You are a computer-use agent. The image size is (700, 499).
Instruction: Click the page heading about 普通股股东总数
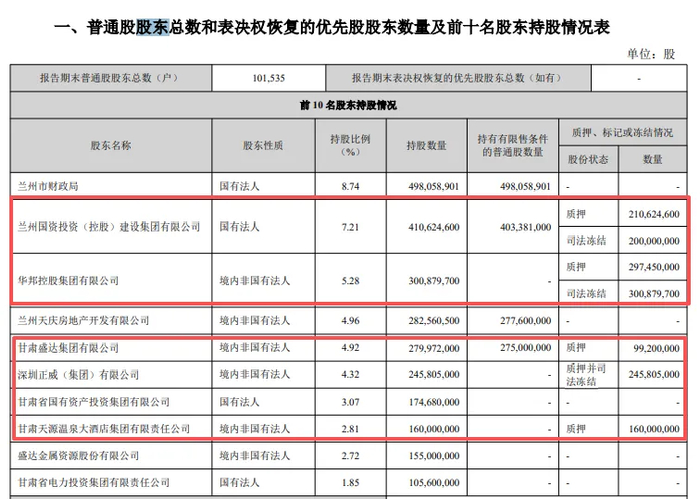(x=331, y=27)
